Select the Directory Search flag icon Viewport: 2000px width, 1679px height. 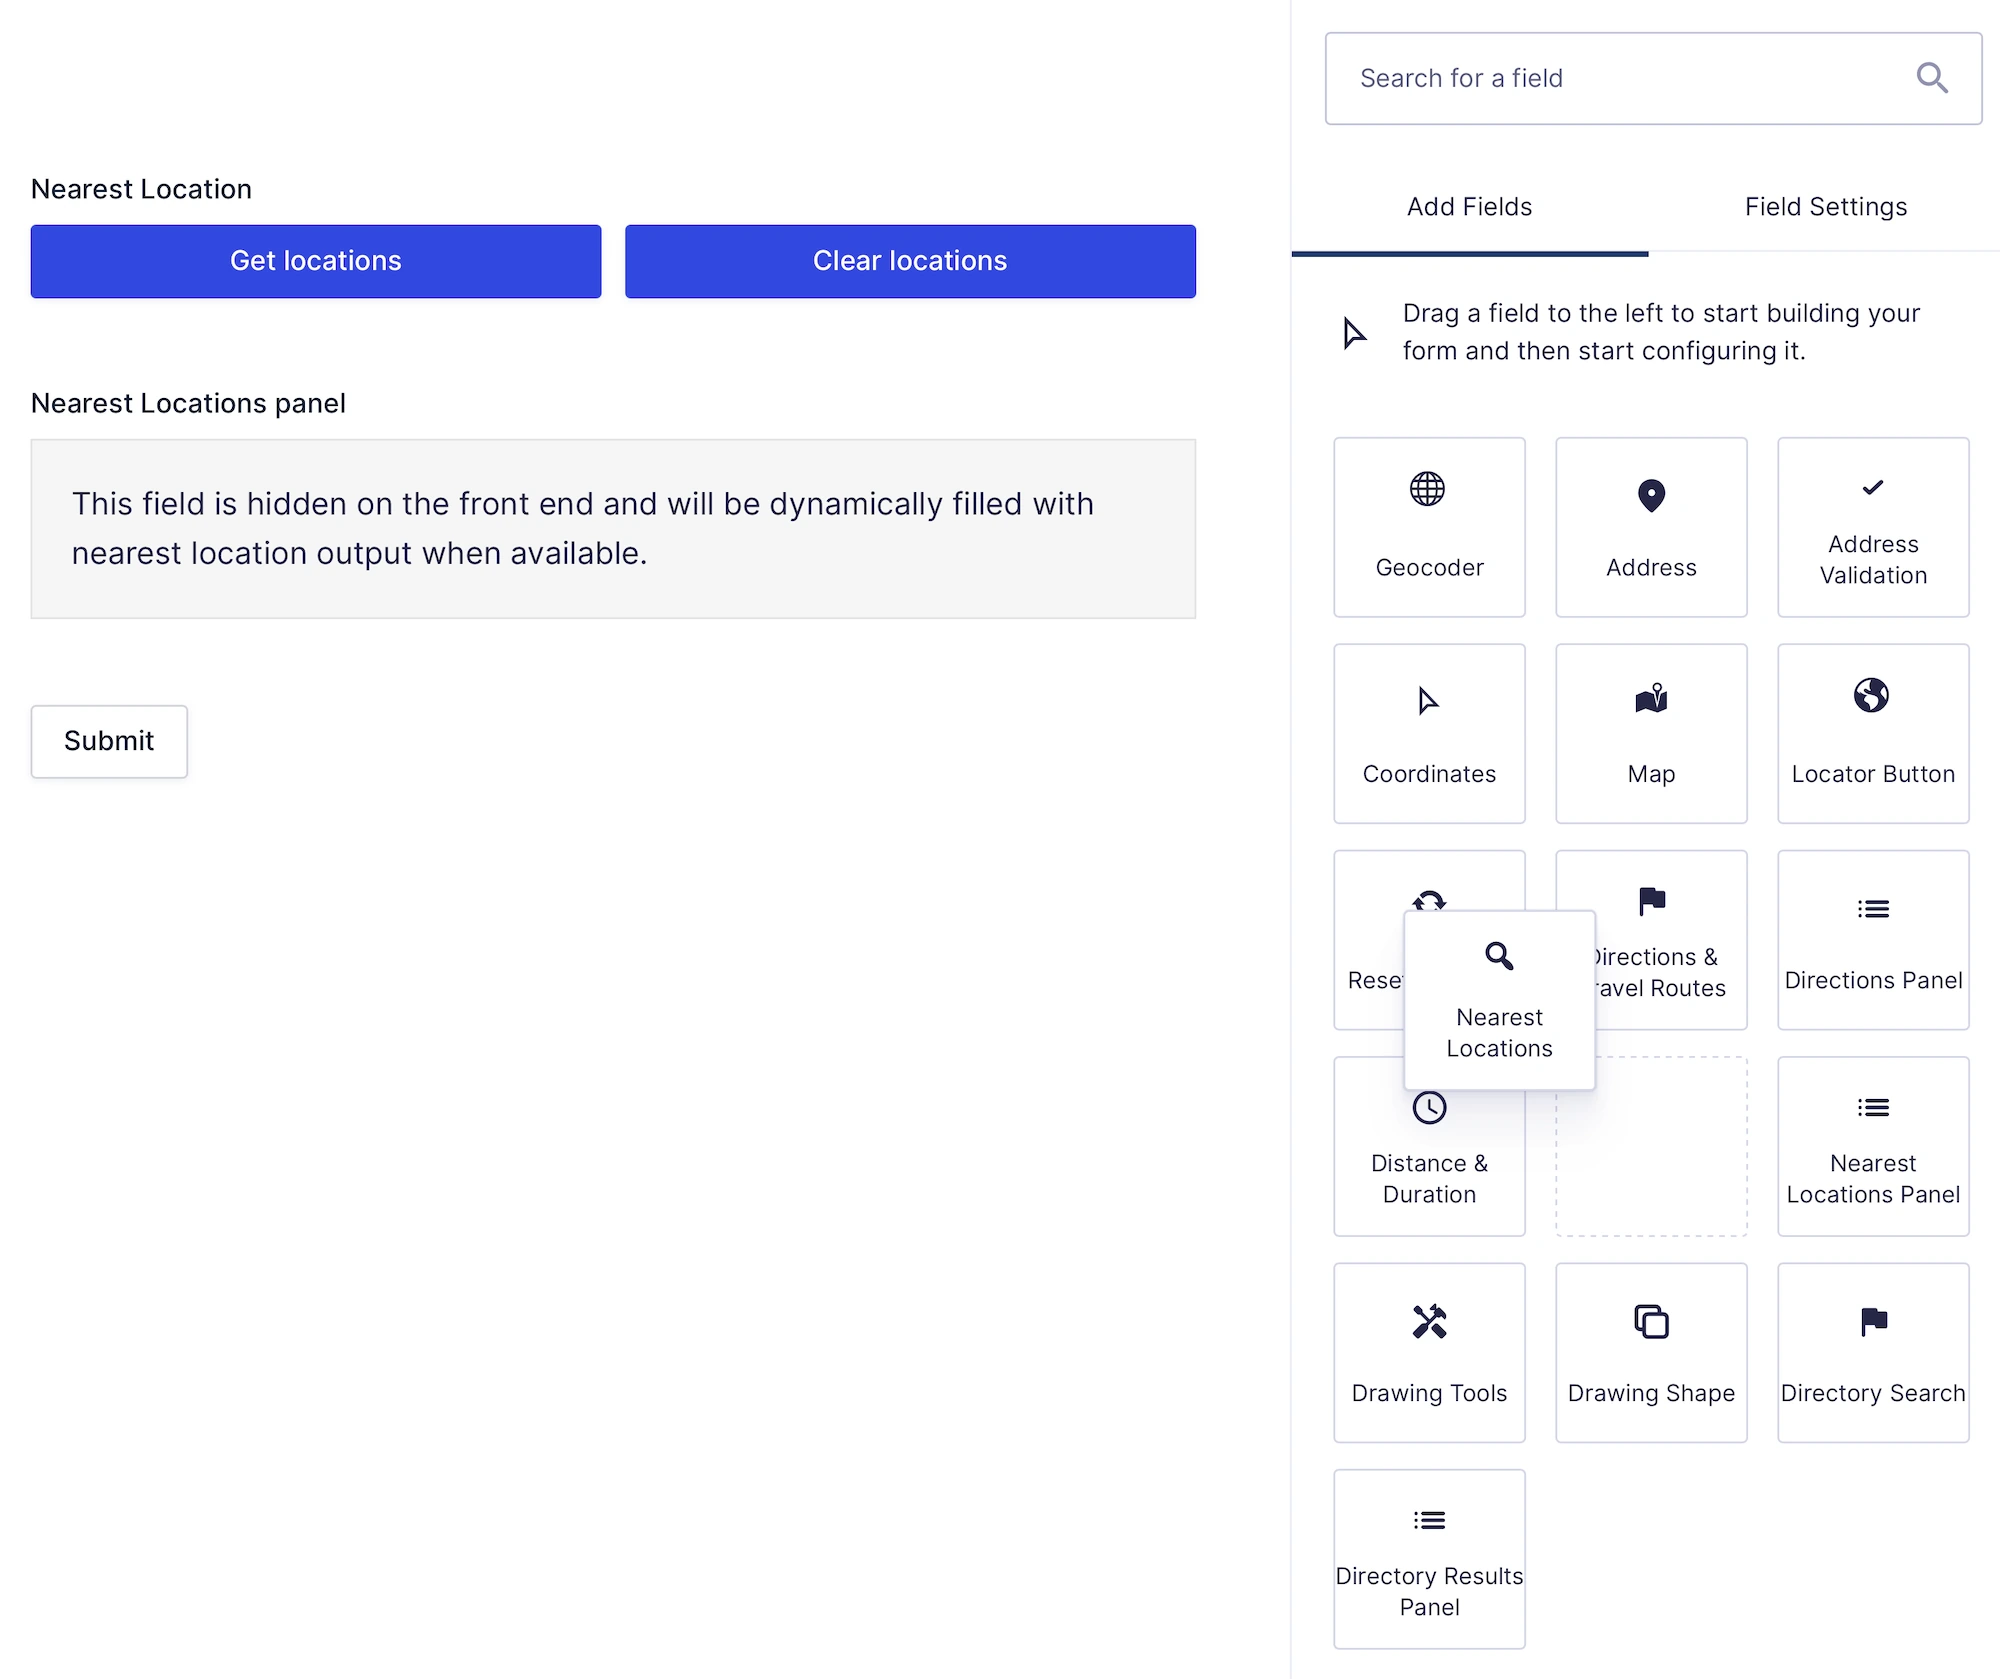click(1874, 1321)
